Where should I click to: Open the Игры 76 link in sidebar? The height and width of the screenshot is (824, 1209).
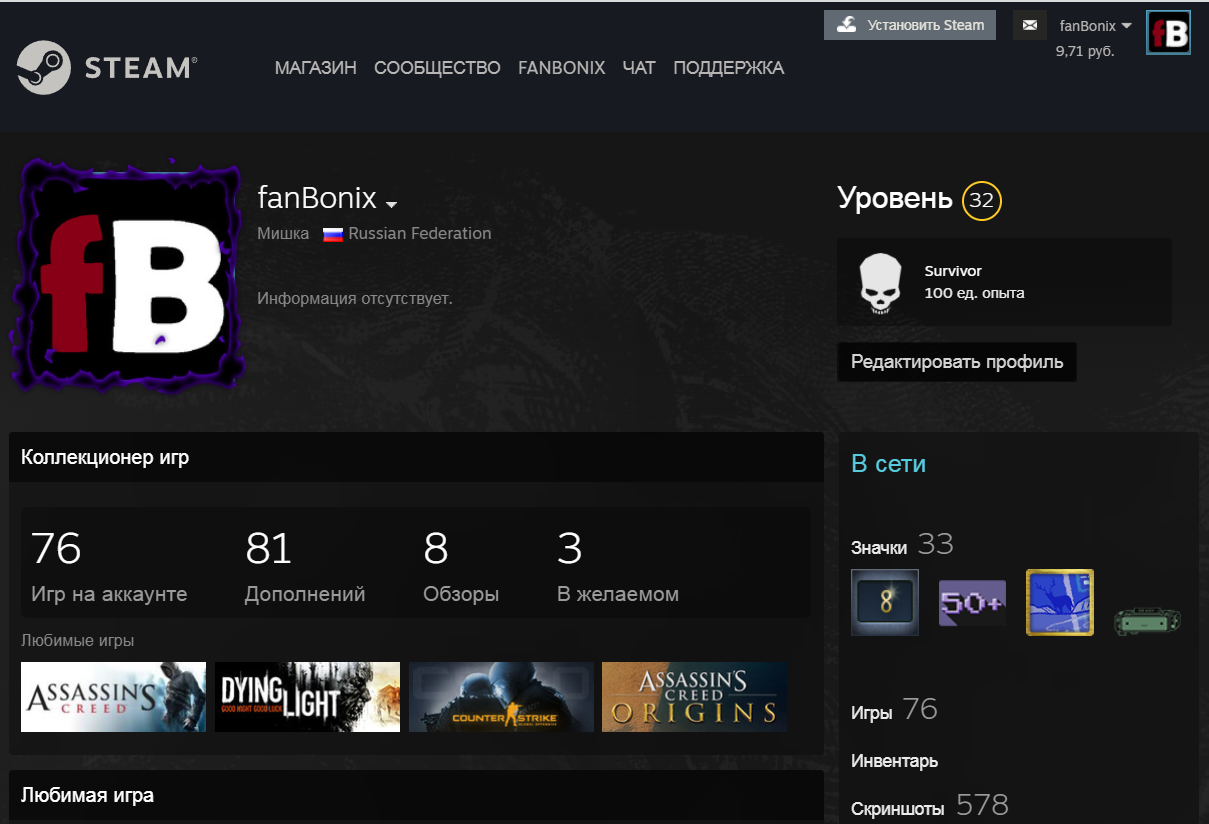895,710
